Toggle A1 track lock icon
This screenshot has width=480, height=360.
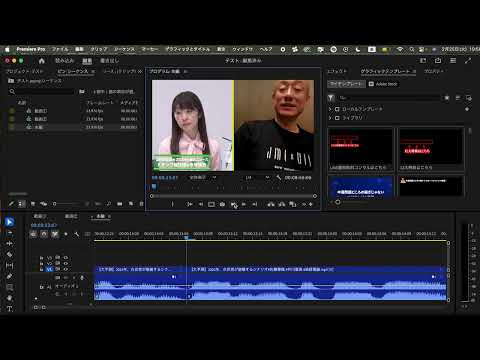tap(41, 287)
